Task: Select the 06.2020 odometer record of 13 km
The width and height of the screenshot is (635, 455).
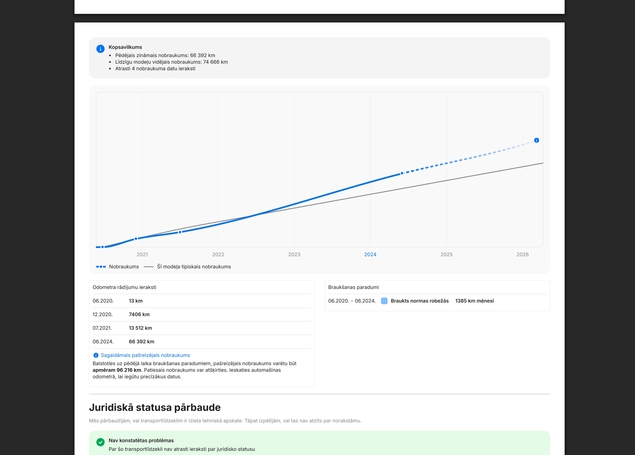Action: pyautogui.click(x=202, y=301)
